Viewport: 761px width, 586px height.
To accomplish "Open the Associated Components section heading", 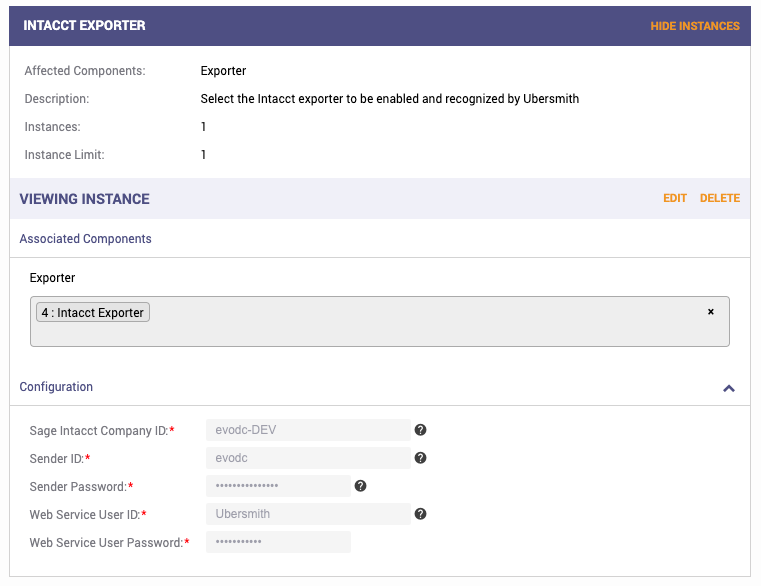I will coord(85,239).
